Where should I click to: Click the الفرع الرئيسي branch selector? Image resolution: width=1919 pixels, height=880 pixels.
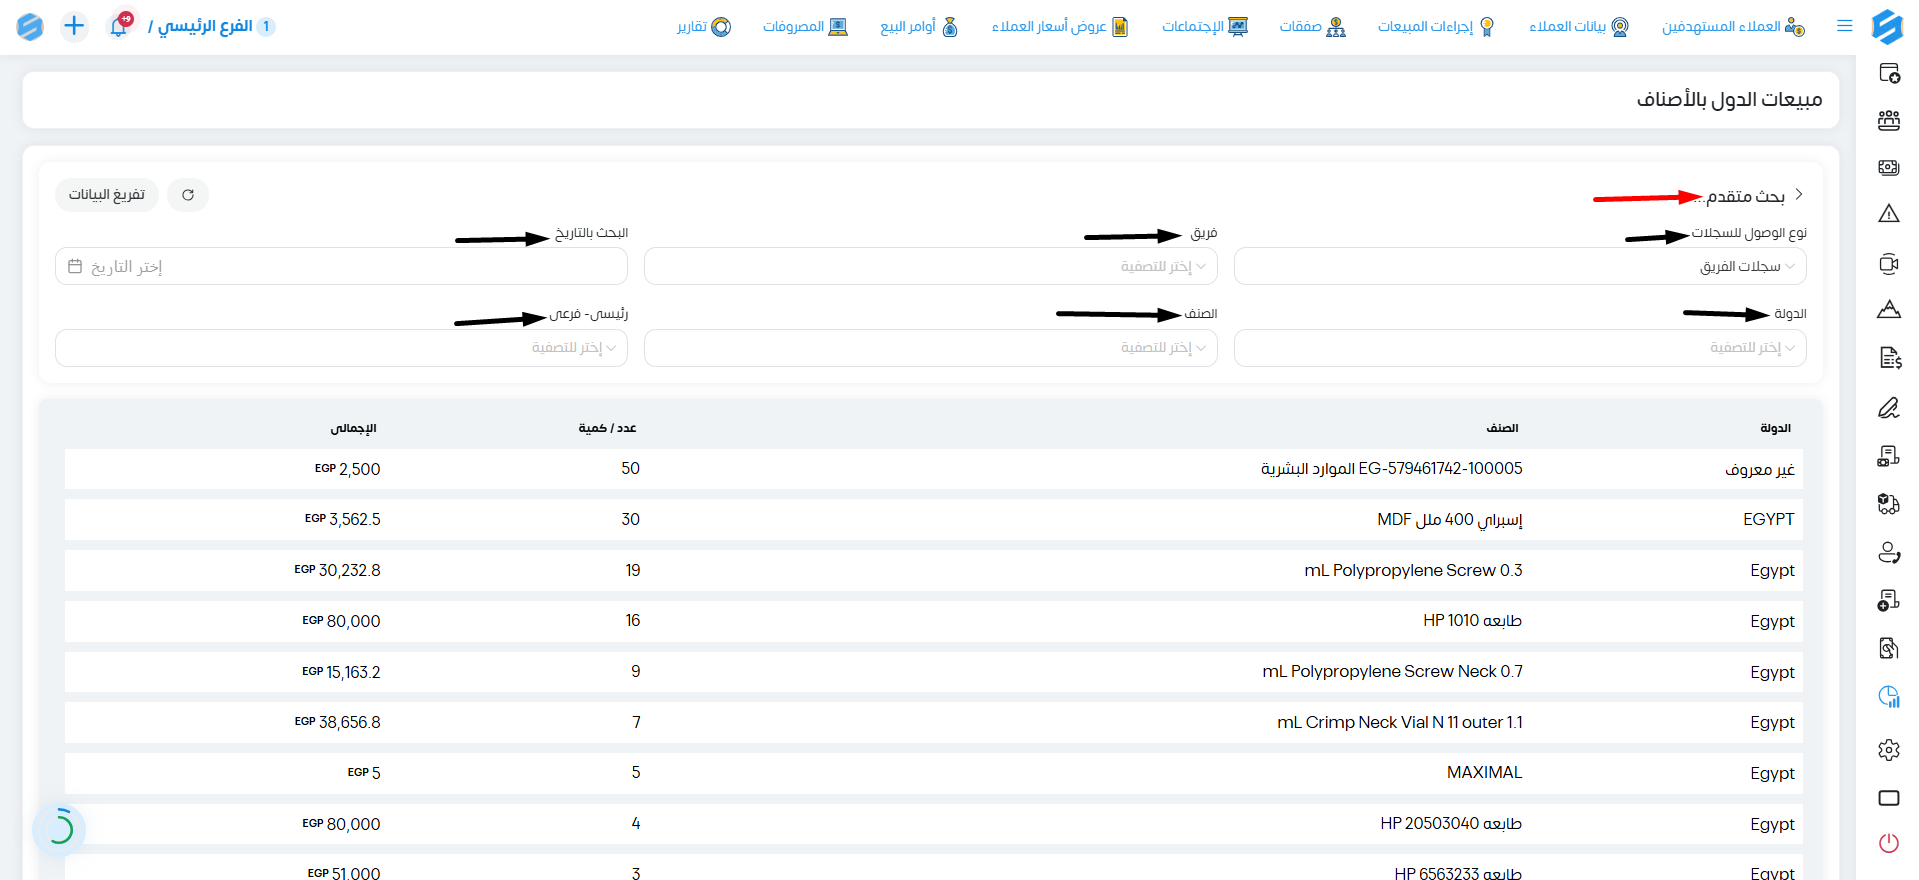point(211,26)
